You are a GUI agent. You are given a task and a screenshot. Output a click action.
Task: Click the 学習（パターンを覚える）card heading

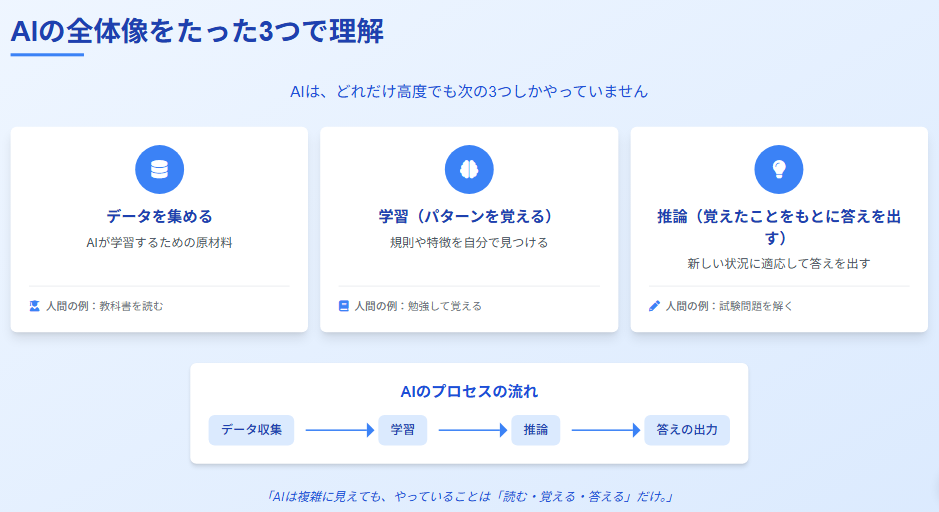click(x=469, y=216)
